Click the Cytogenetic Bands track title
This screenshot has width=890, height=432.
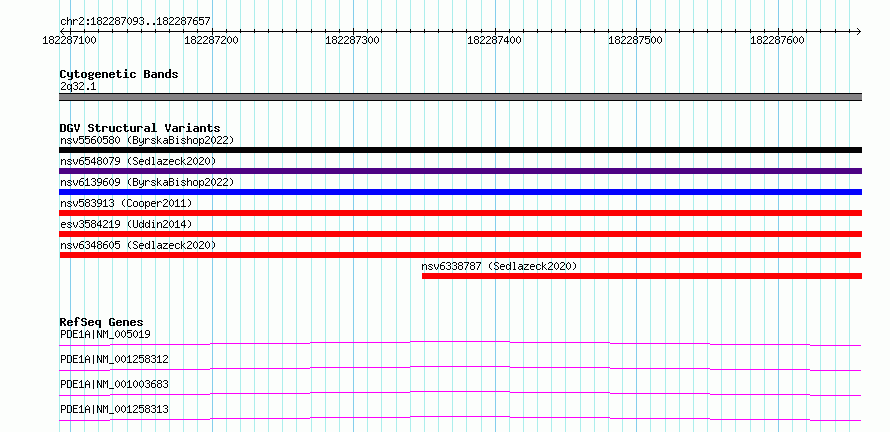119,74
